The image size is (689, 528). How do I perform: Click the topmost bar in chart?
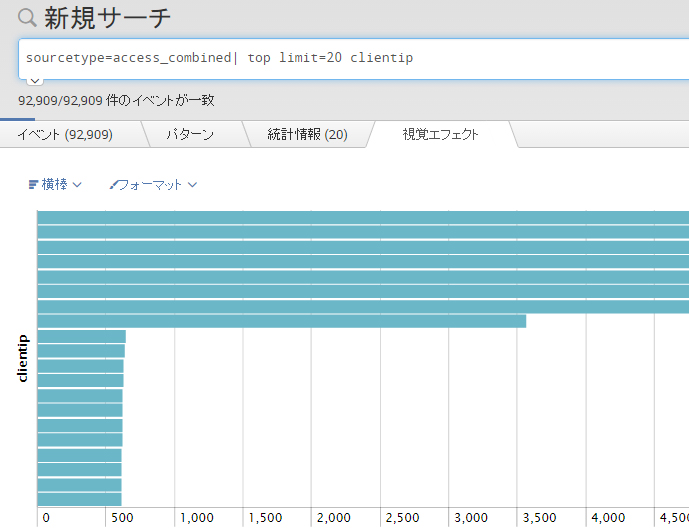coord(363,218)
